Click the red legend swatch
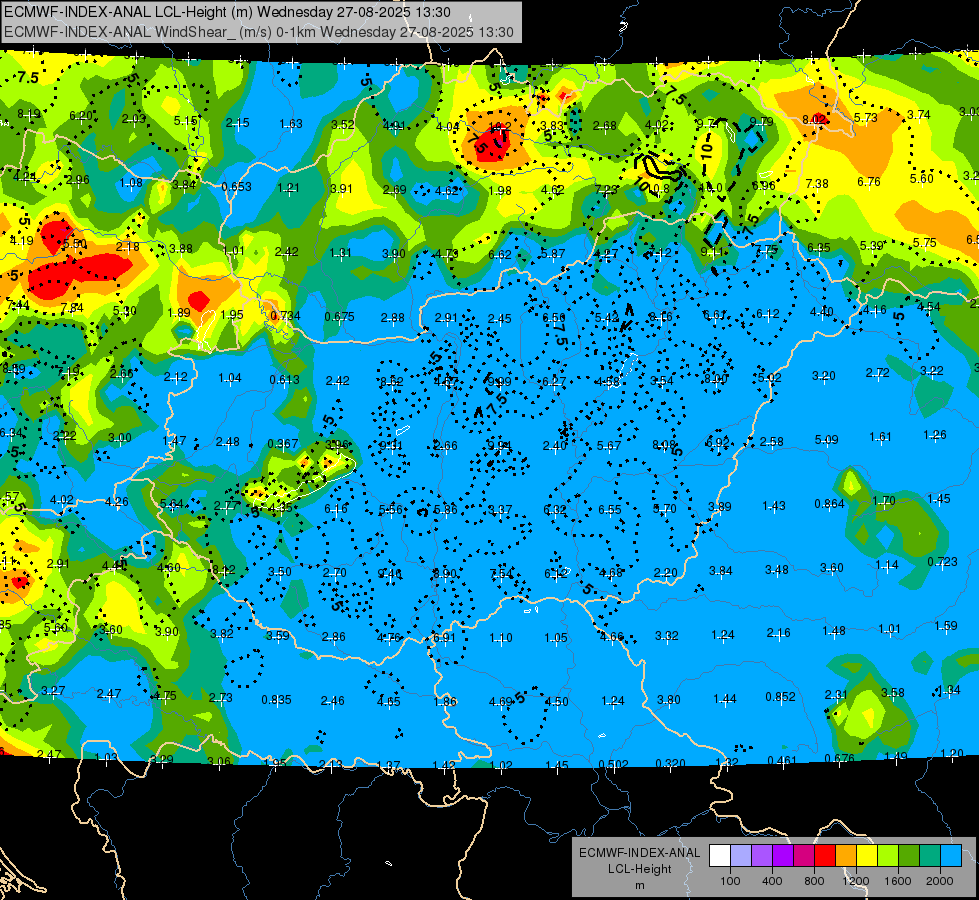 (x=825, y=856)
